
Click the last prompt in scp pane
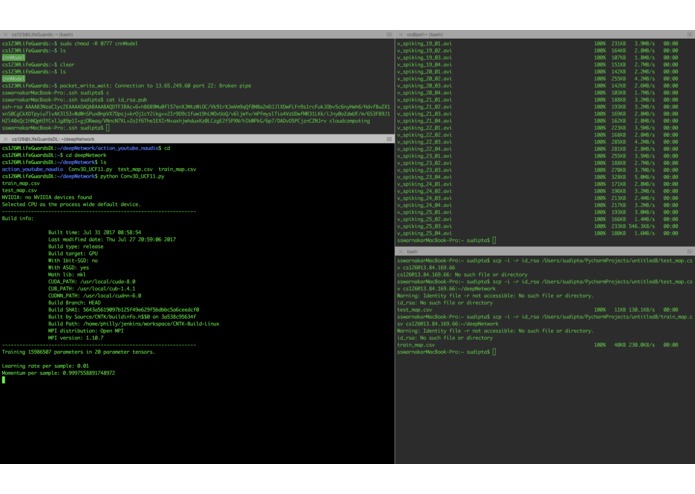[446, 352]
